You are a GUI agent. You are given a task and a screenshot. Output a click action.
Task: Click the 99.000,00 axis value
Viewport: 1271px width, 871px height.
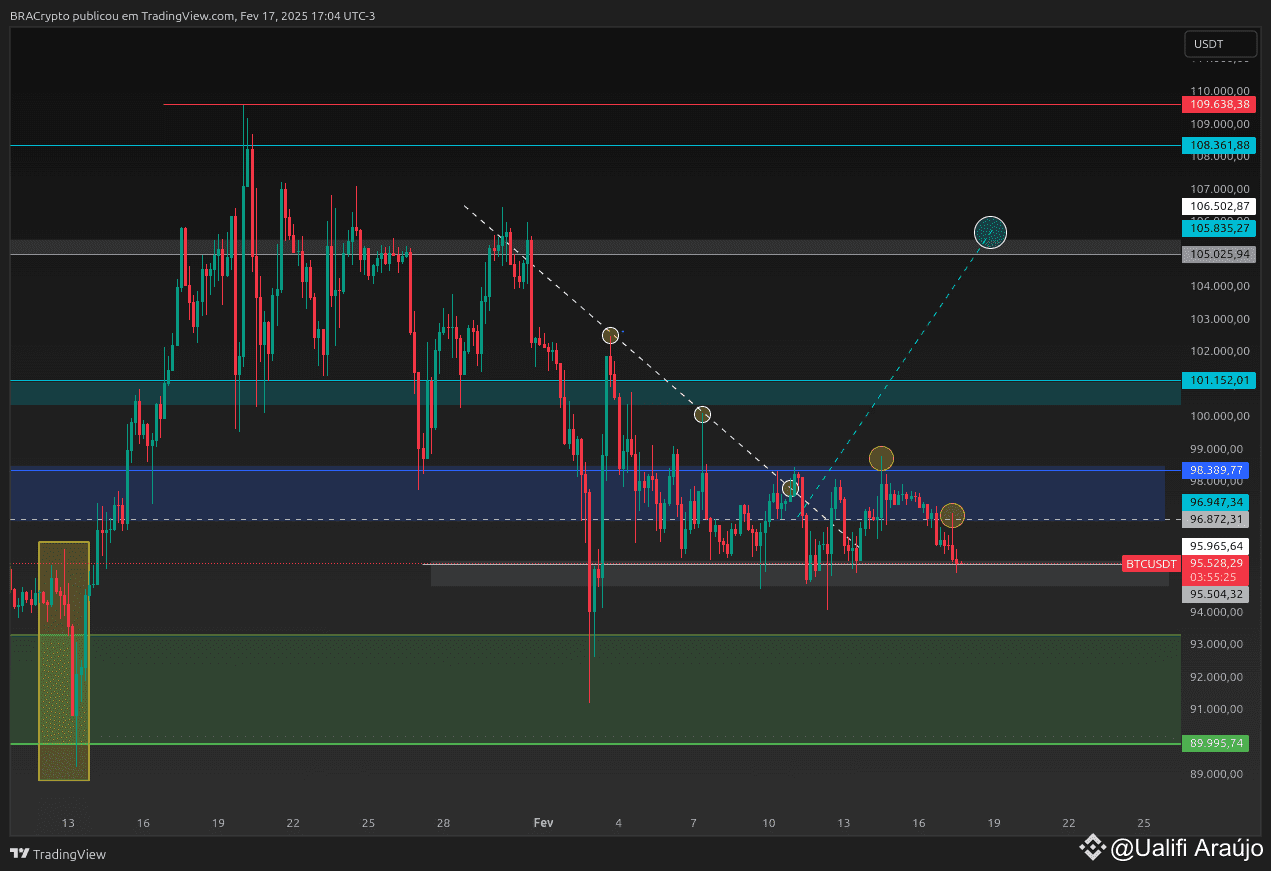pos(1216,449)
